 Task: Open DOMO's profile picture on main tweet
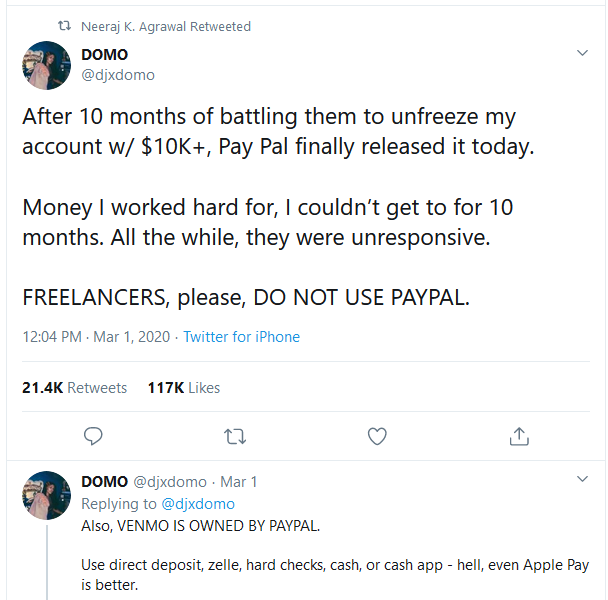46,66
